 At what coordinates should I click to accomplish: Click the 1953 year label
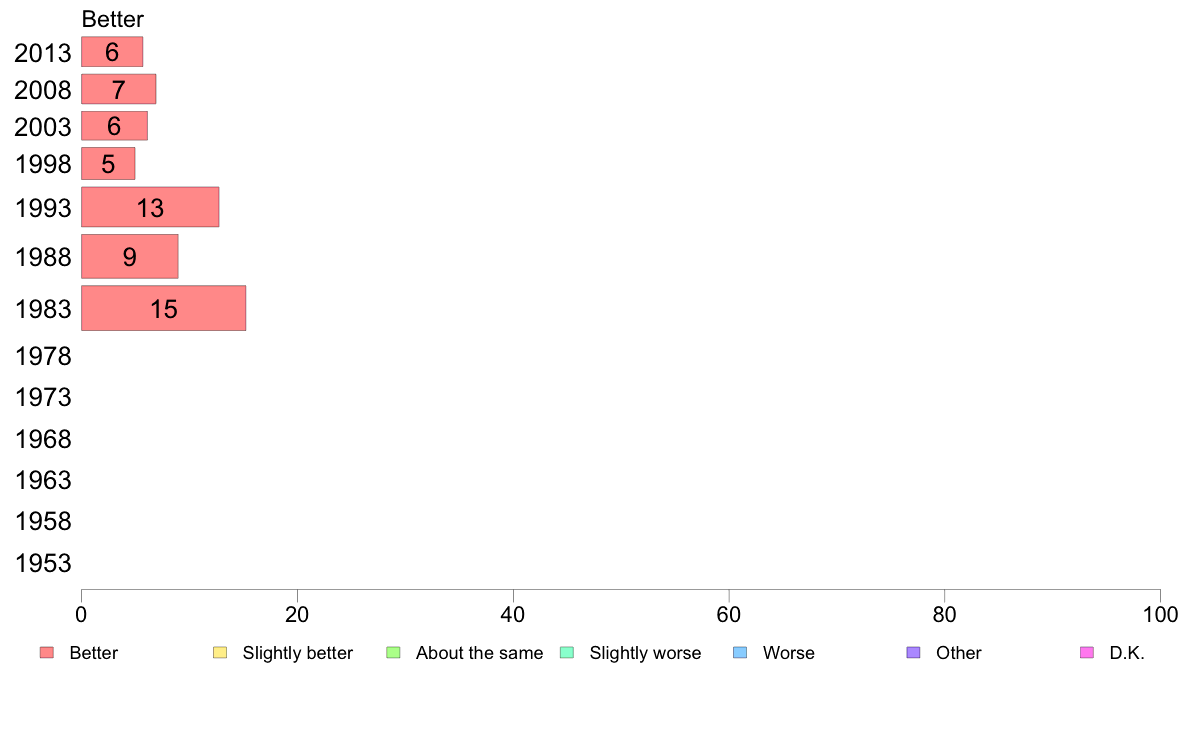point(43,563)
